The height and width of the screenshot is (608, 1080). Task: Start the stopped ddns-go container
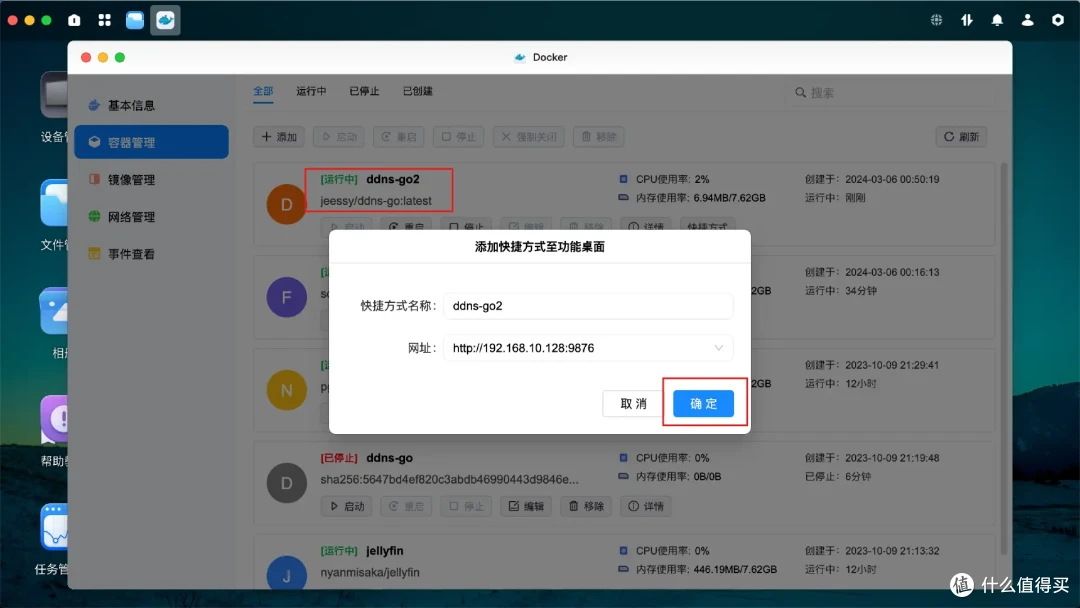click(347, 506)
